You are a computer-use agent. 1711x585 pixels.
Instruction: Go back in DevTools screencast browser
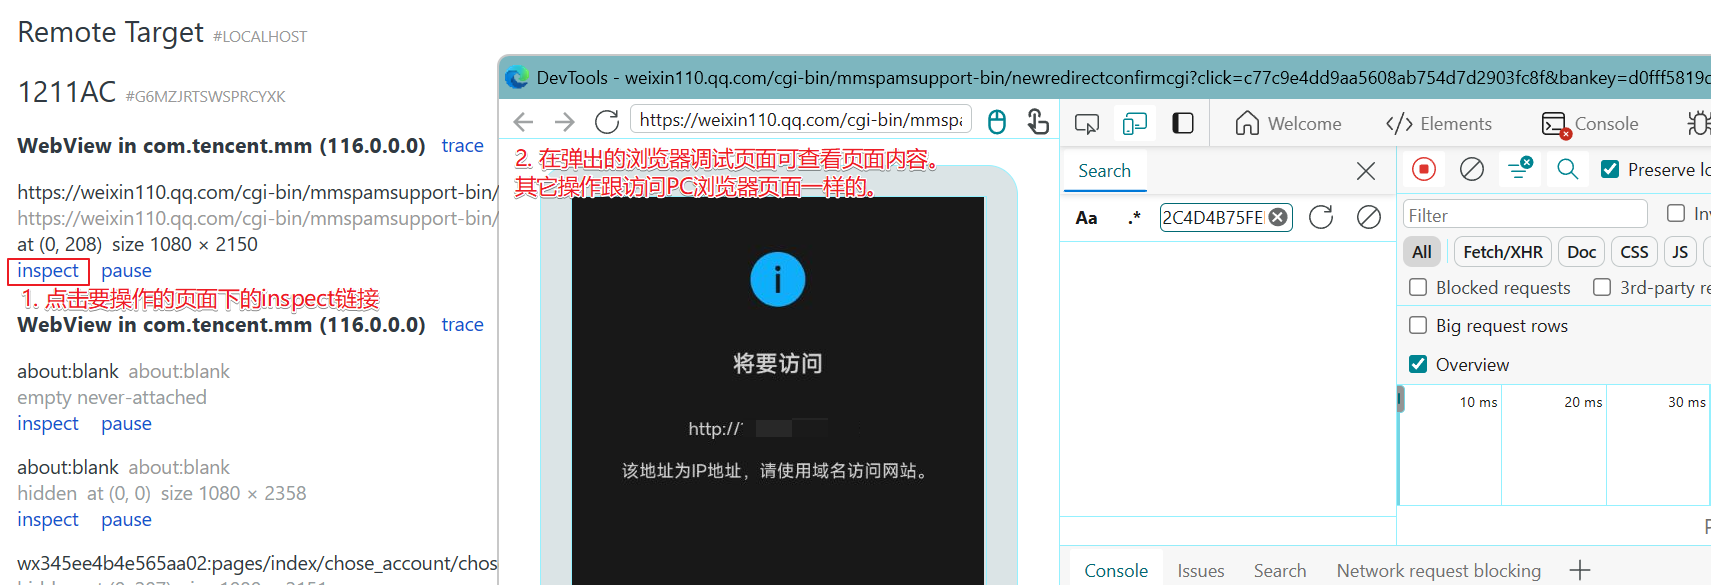pos(523,122)
